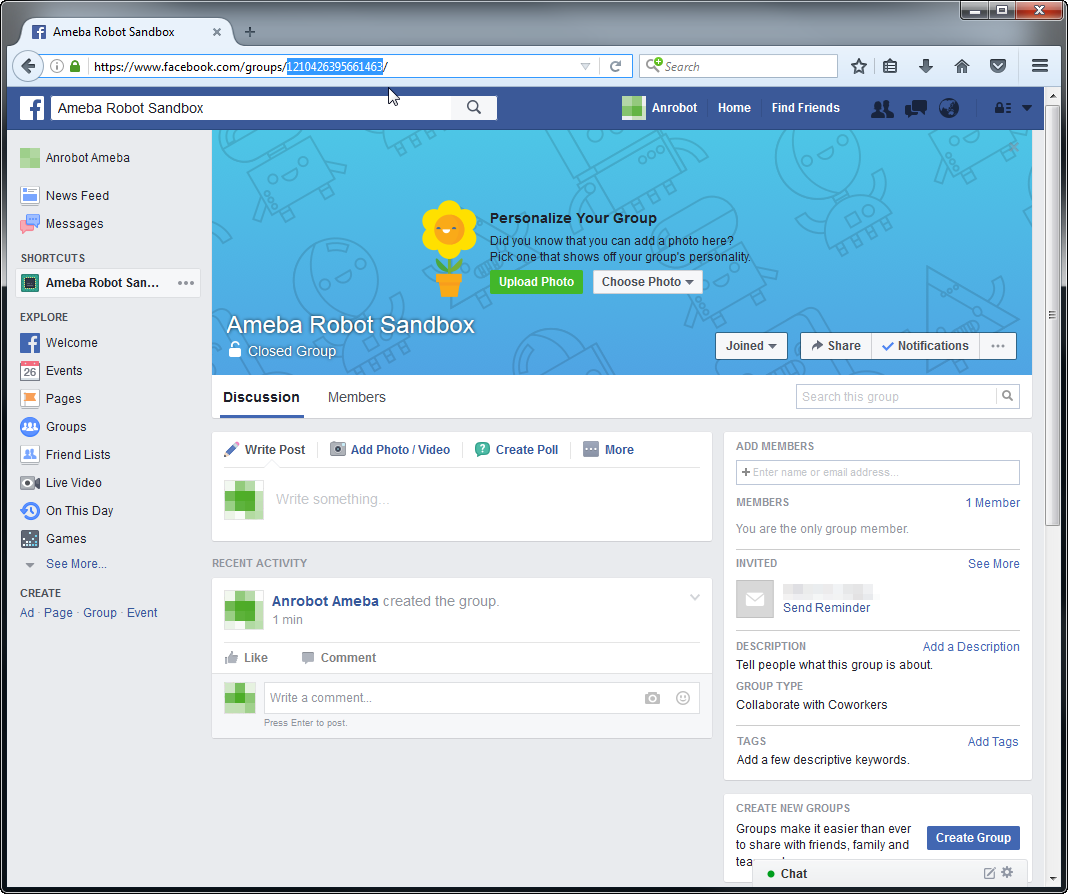The image size is (1068, 894).
Task: Click the Search this group field
Action: 896,396
